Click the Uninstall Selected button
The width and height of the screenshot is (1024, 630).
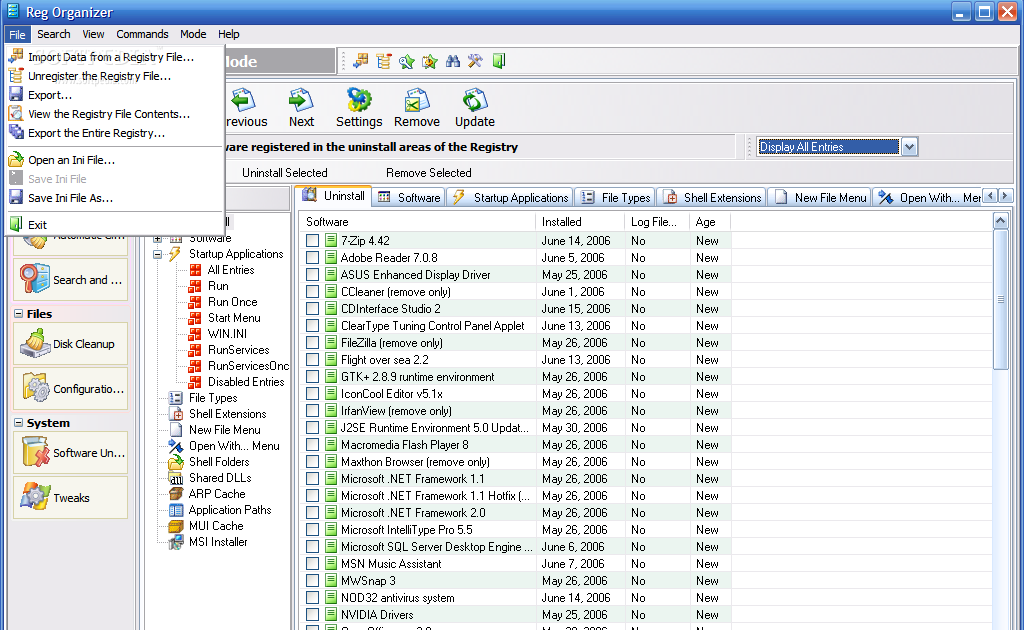pos(285,173)
